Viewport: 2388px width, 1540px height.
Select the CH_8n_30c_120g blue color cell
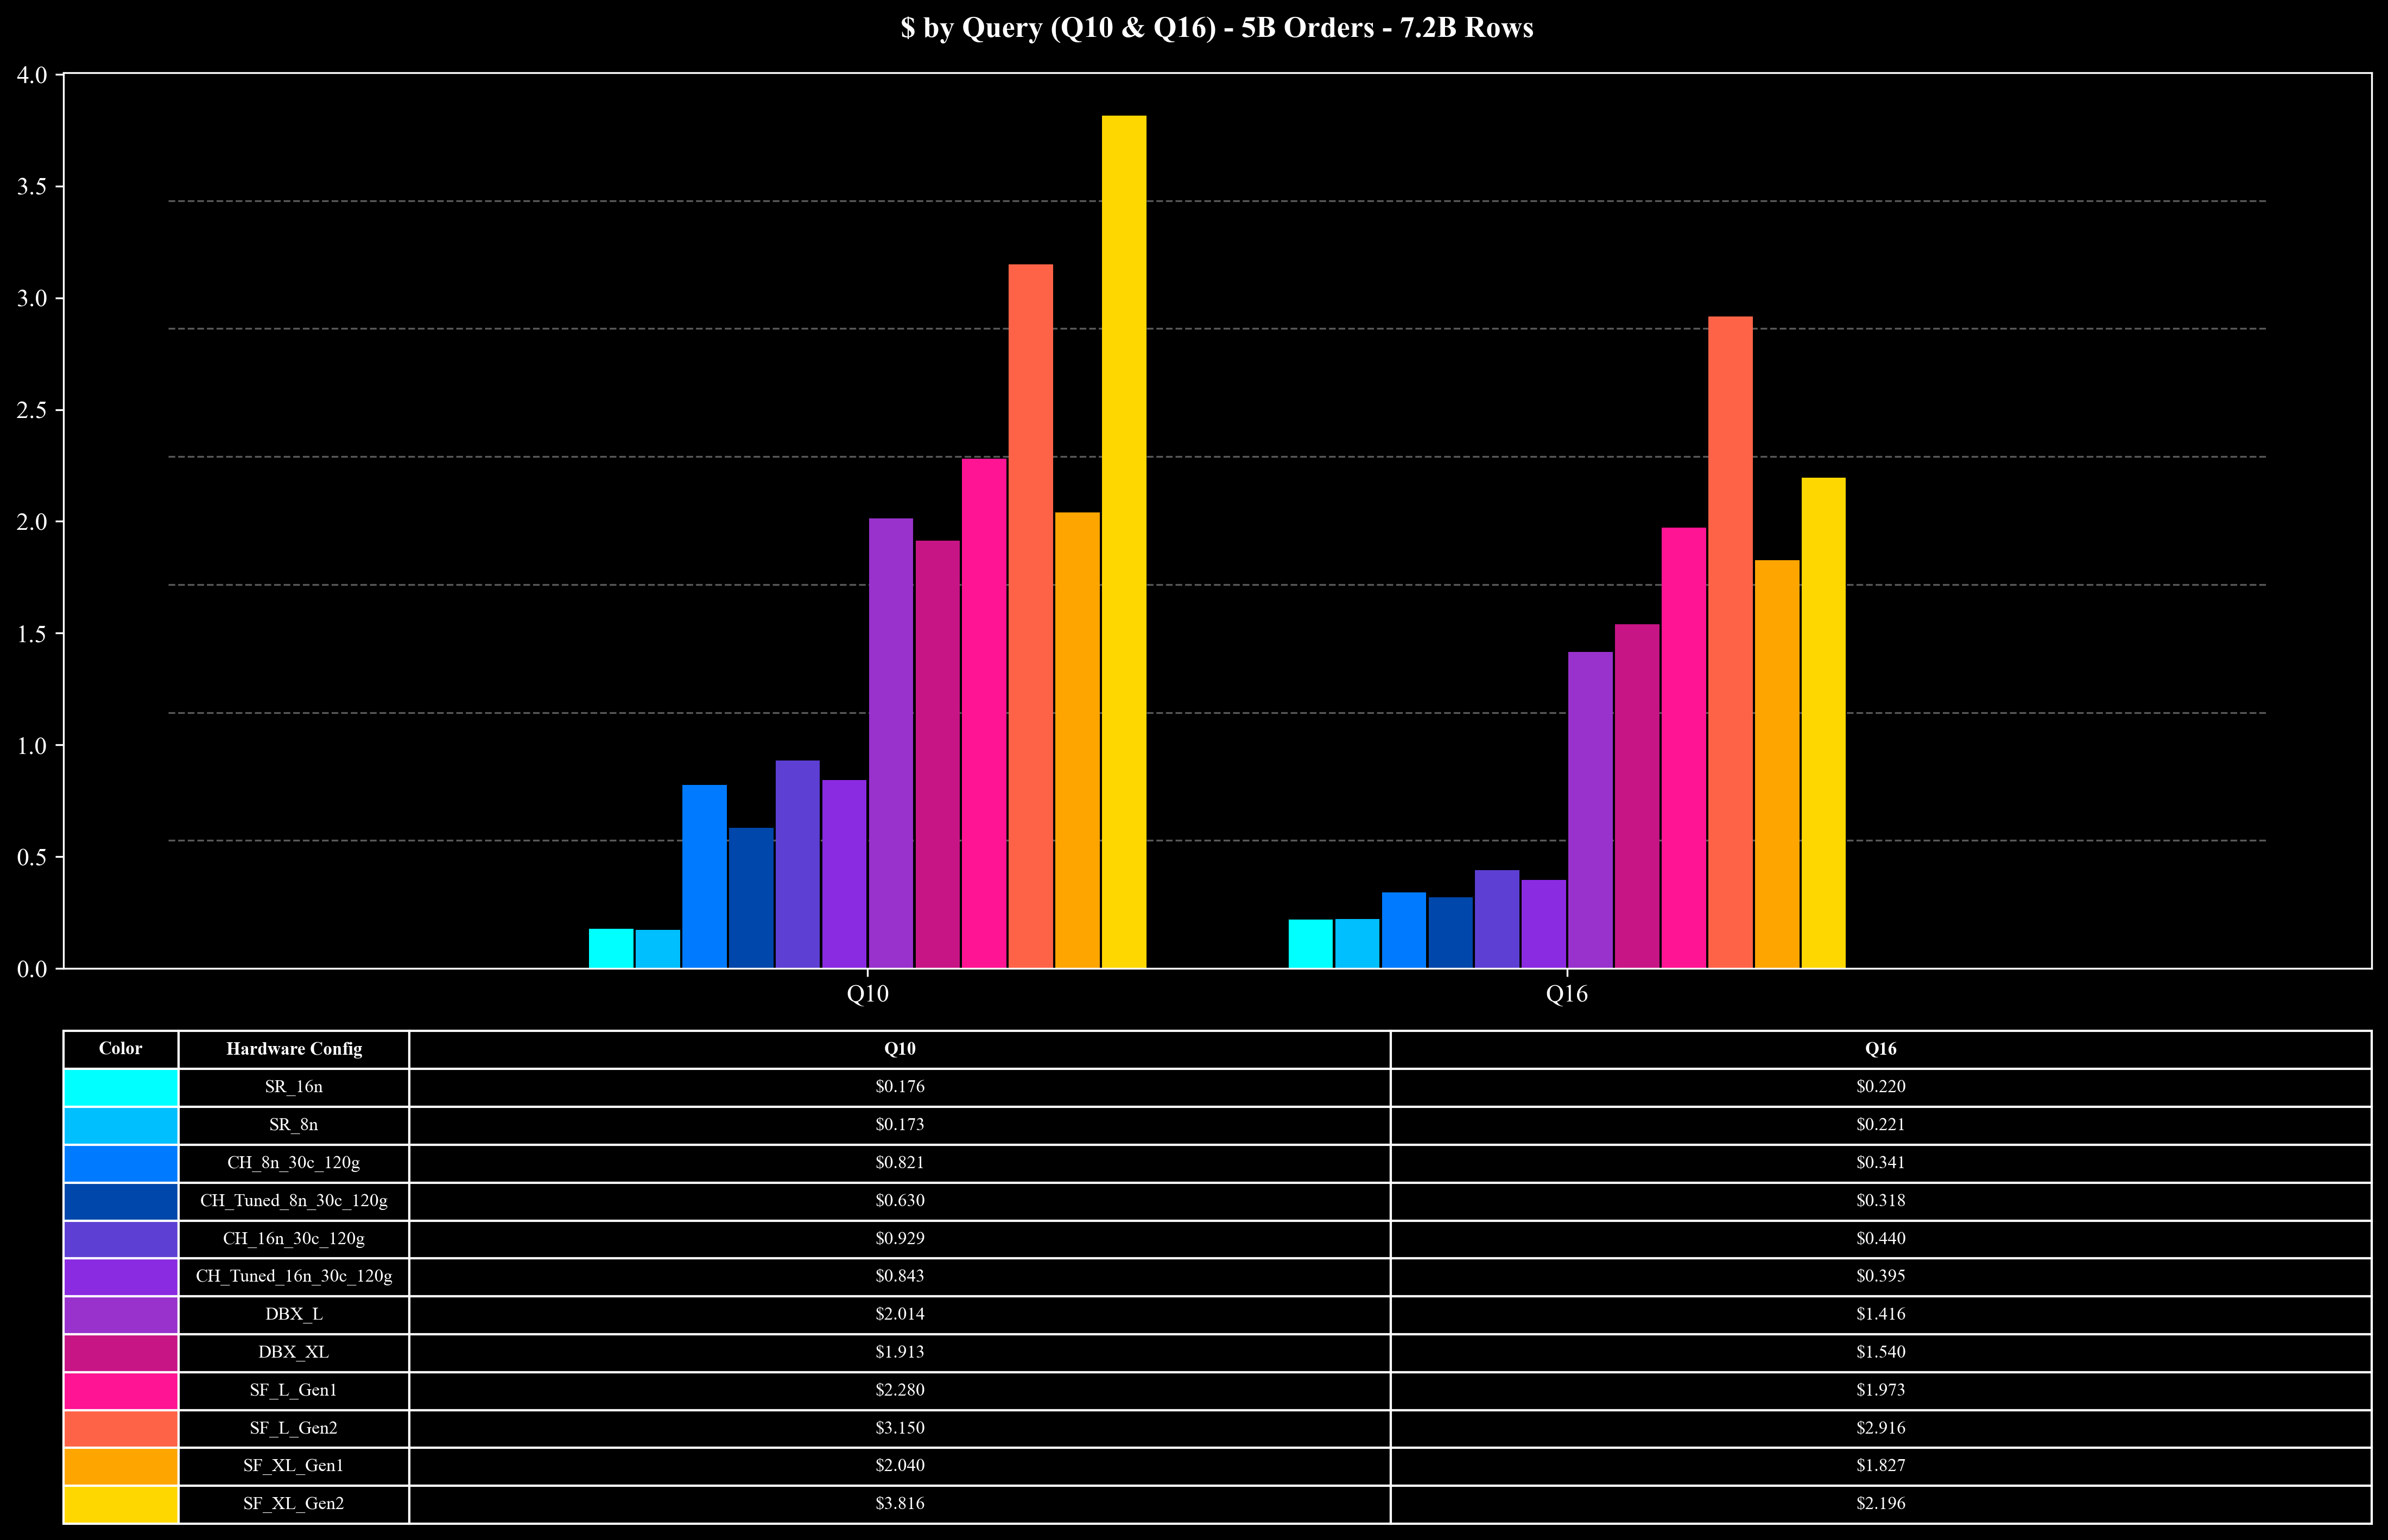point(121,1163)
